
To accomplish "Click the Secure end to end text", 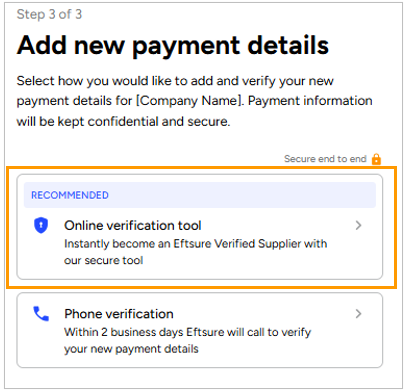I will tap(325, 159).
